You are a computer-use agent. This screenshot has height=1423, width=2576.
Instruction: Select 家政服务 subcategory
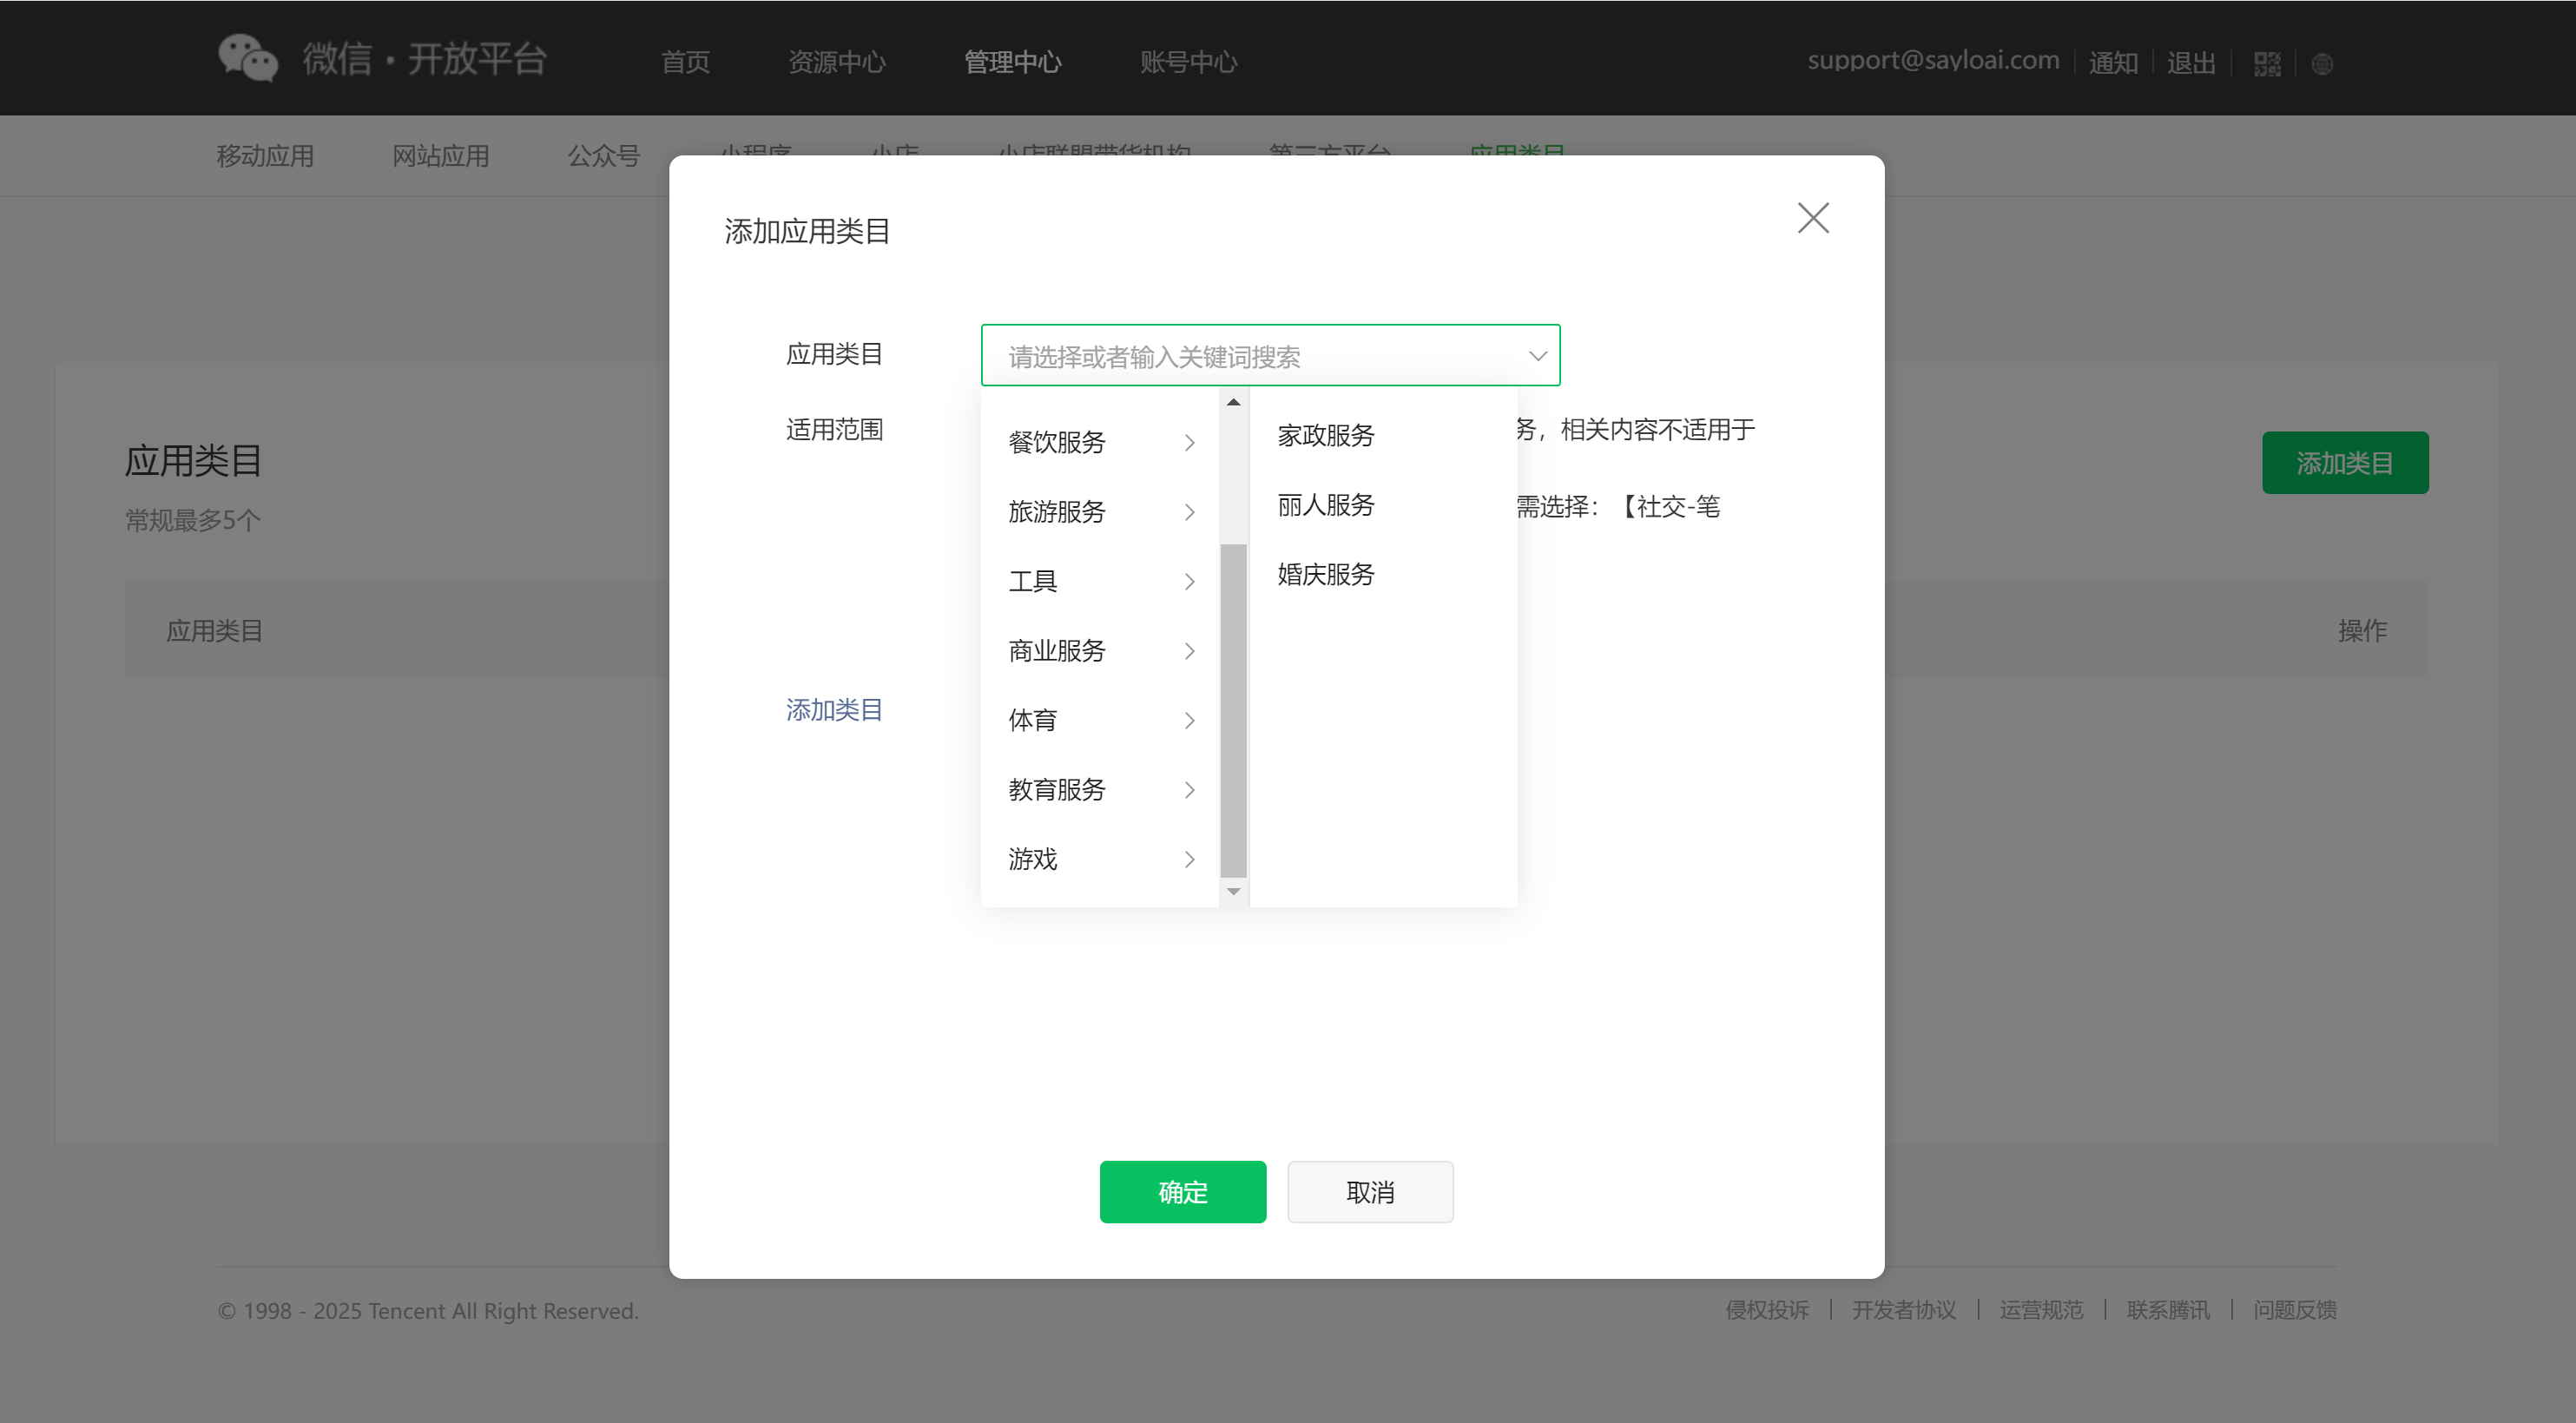pos(1326,436)
